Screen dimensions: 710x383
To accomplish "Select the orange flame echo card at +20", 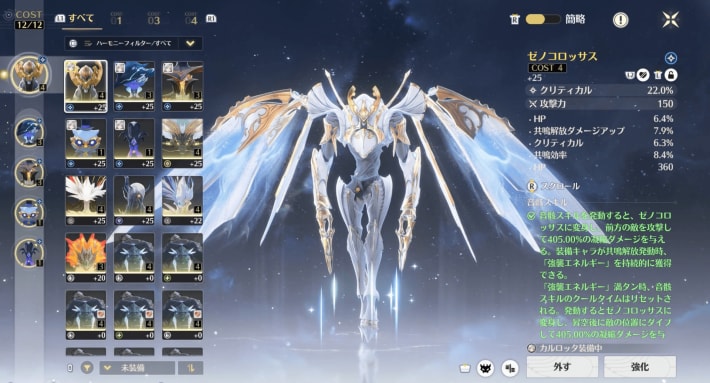I will pyautogui.click(x=86, y=258).
